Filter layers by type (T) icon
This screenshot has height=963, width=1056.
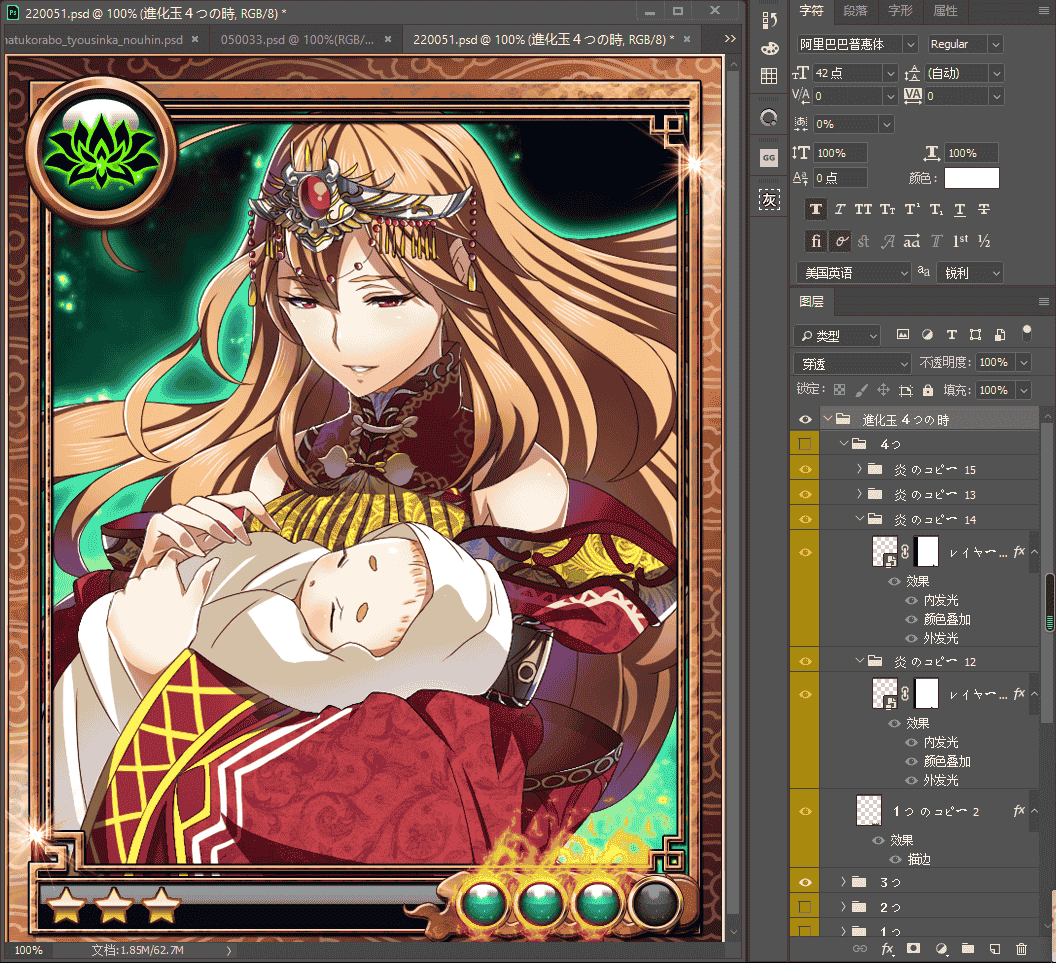point(952,335)
